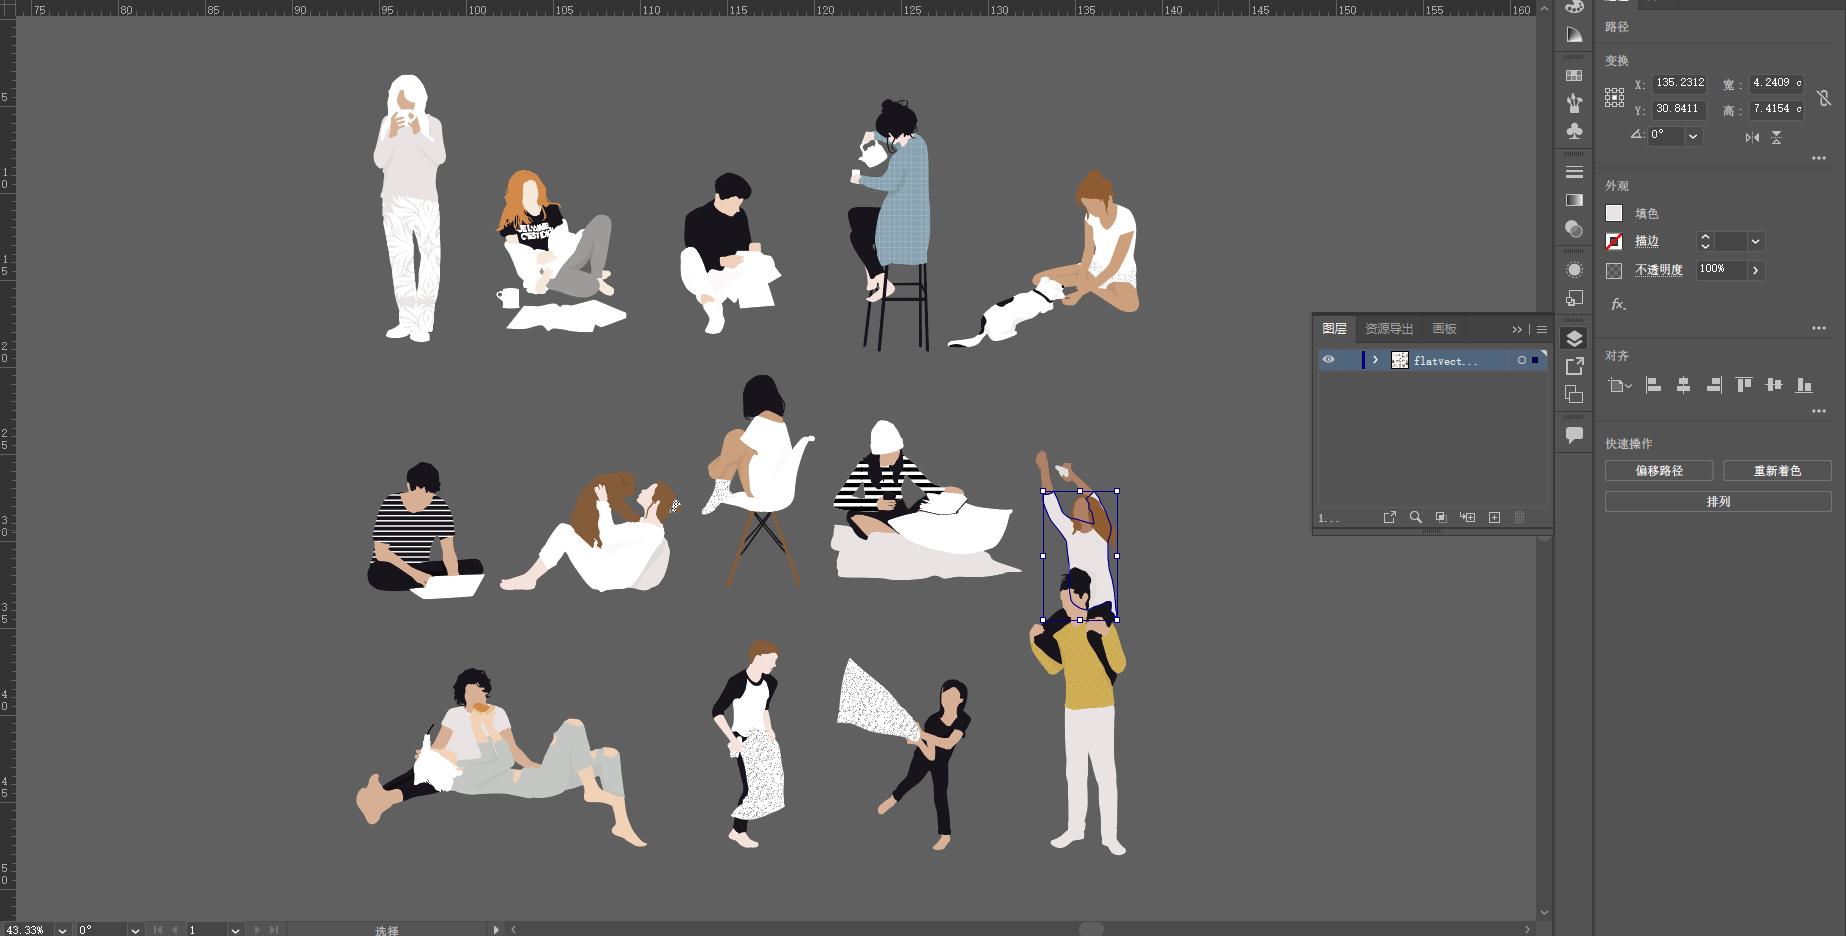Collapse the Layers panel with double arrows
Viewport: 1846px width, 936px height.
(1517, 329)
